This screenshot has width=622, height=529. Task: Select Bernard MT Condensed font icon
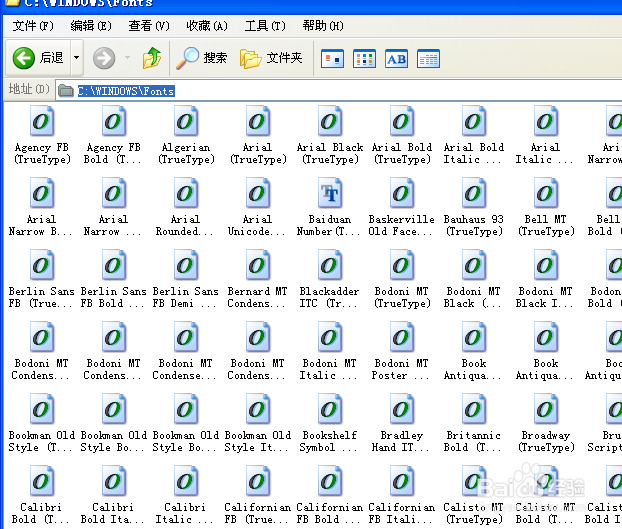(x=258, y=265)
